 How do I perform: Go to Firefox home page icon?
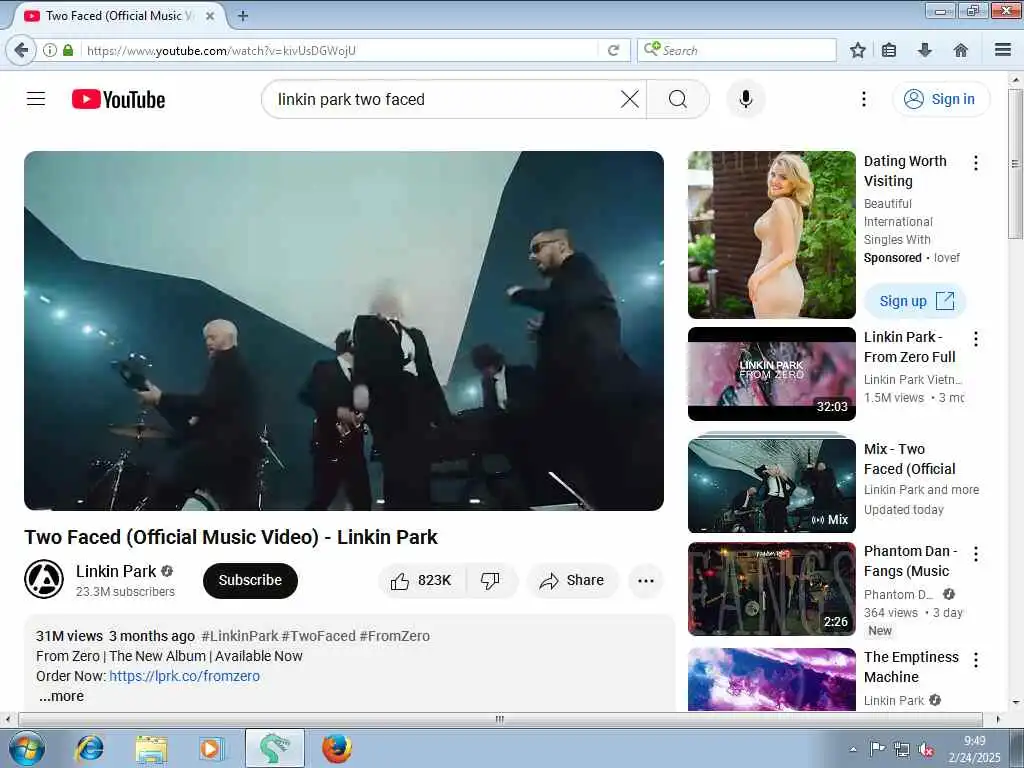coord(960,50)
